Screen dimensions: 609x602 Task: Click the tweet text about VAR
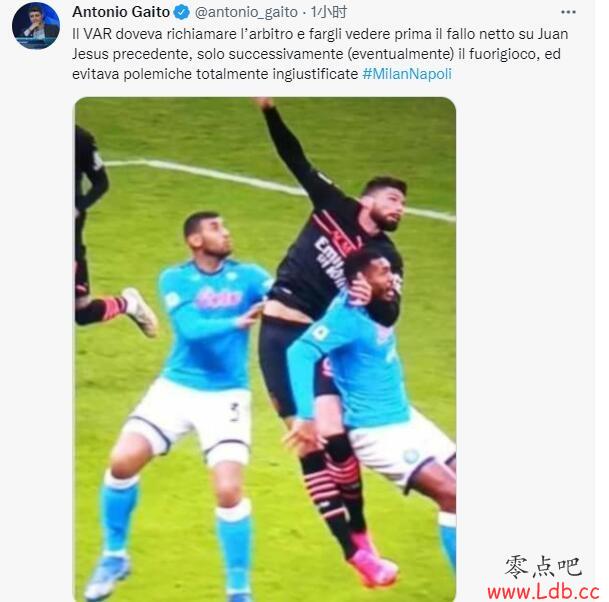320,54
